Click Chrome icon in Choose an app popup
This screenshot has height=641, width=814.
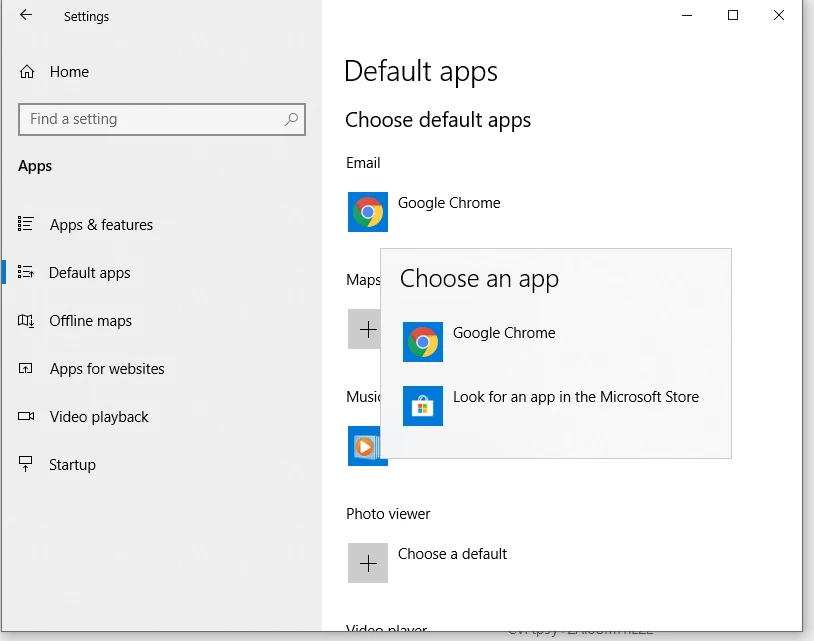[423, 342]
